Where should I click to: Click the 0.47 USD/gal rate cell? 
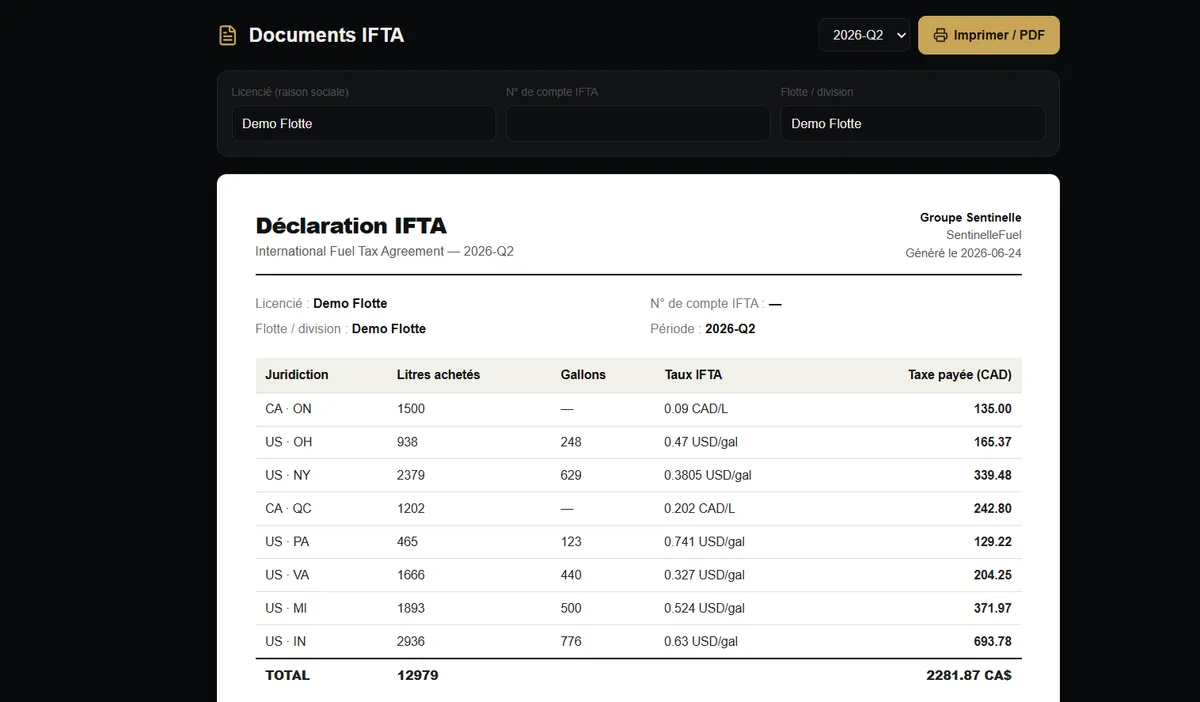pyautogui.click(x=701, y=442)
